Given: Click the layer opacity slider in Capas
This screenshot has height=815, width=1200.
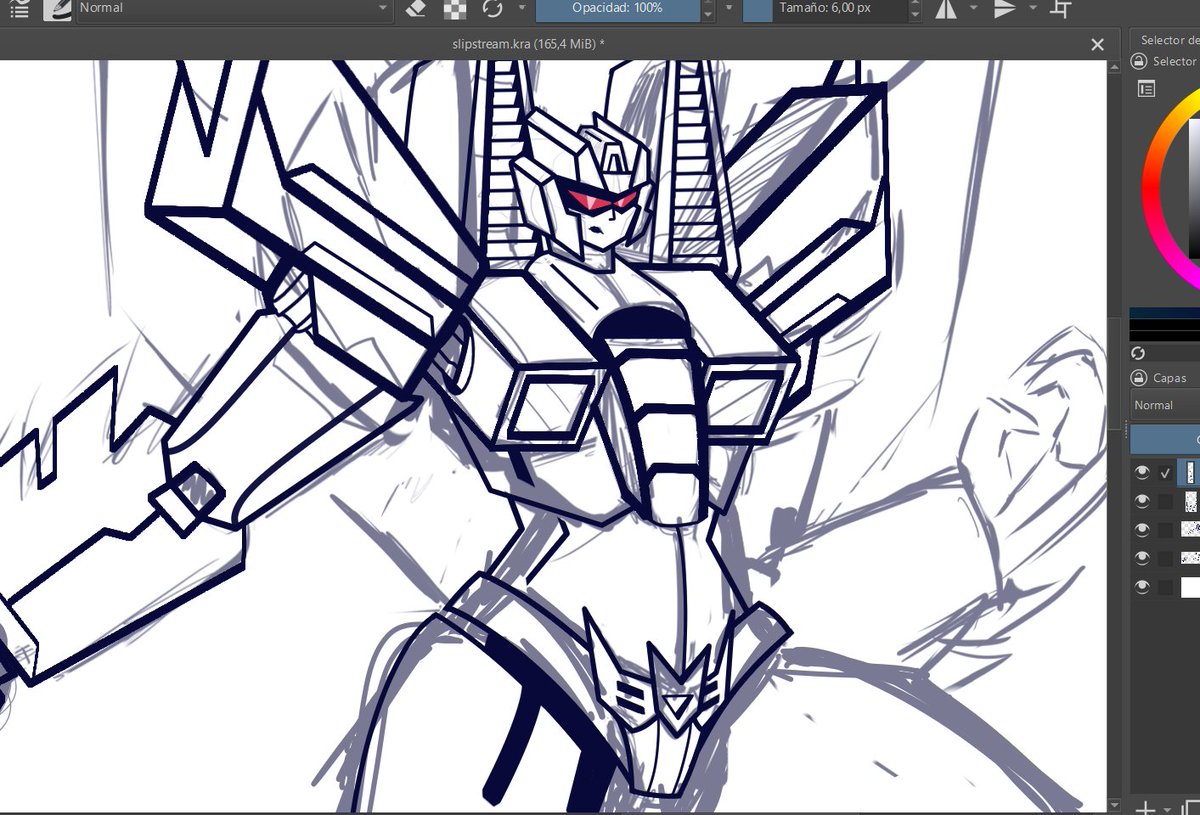Looking at the screenshot, I should click(x=1165, y=439).
